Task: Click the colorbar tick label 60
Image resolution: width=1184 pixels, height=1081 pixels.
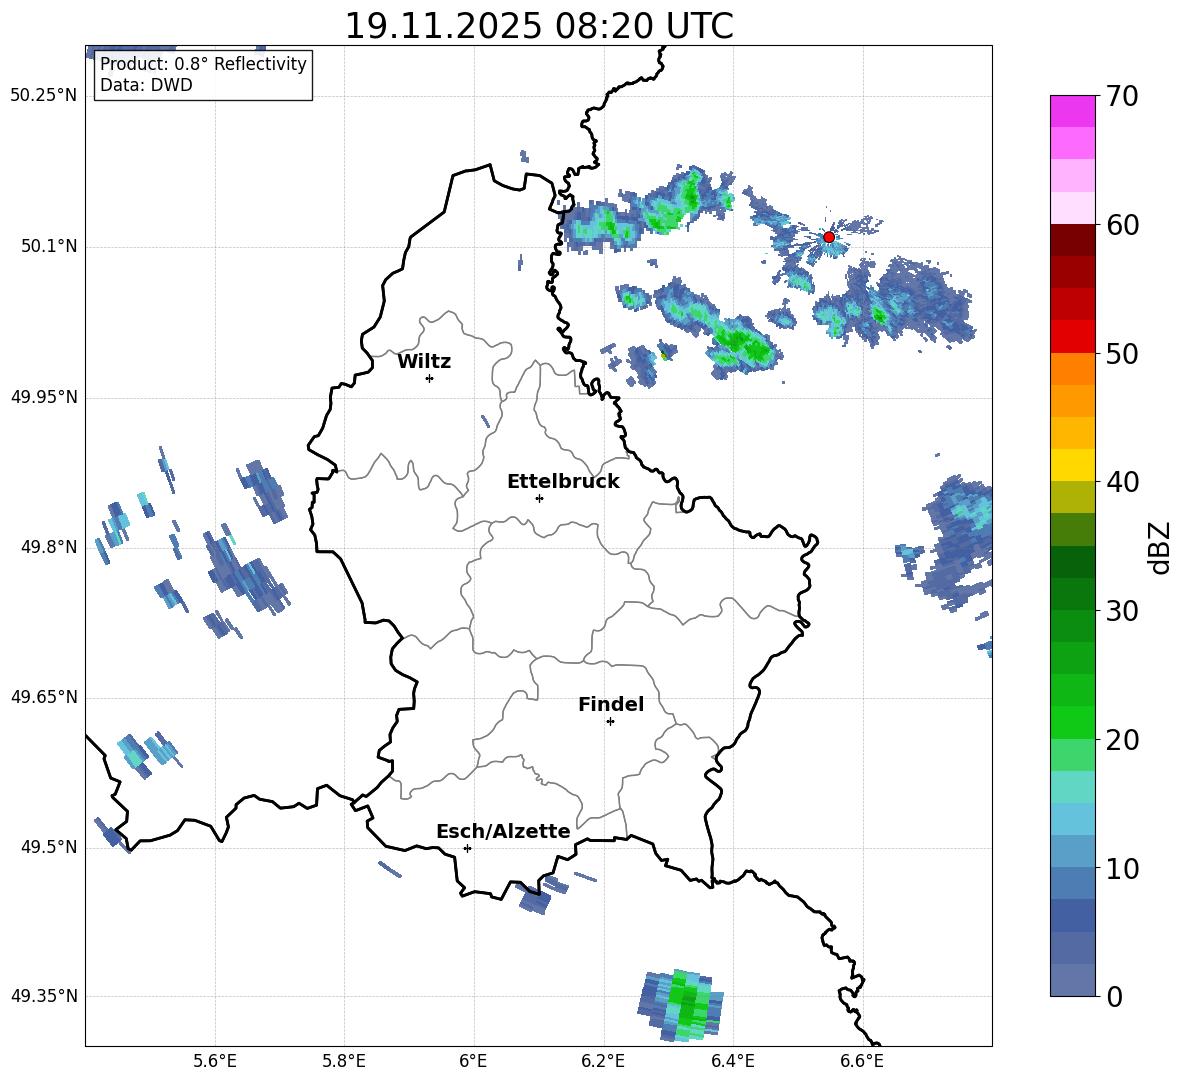Action: coord(1121,225)
